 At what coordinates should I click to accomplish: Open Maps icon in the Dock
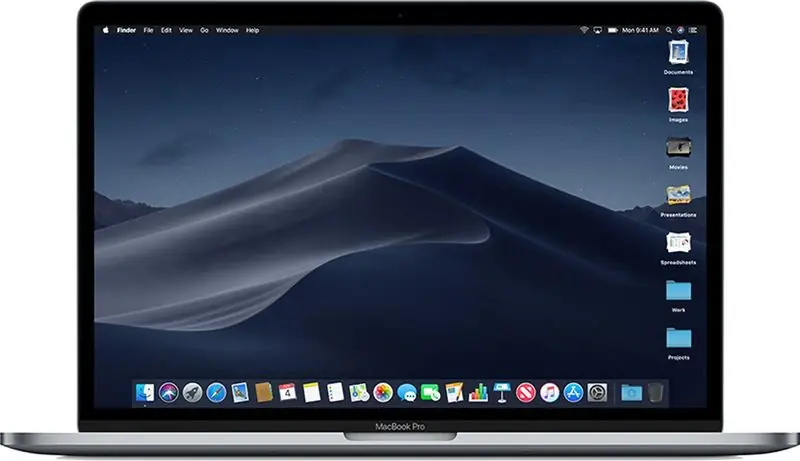[359, 393]
